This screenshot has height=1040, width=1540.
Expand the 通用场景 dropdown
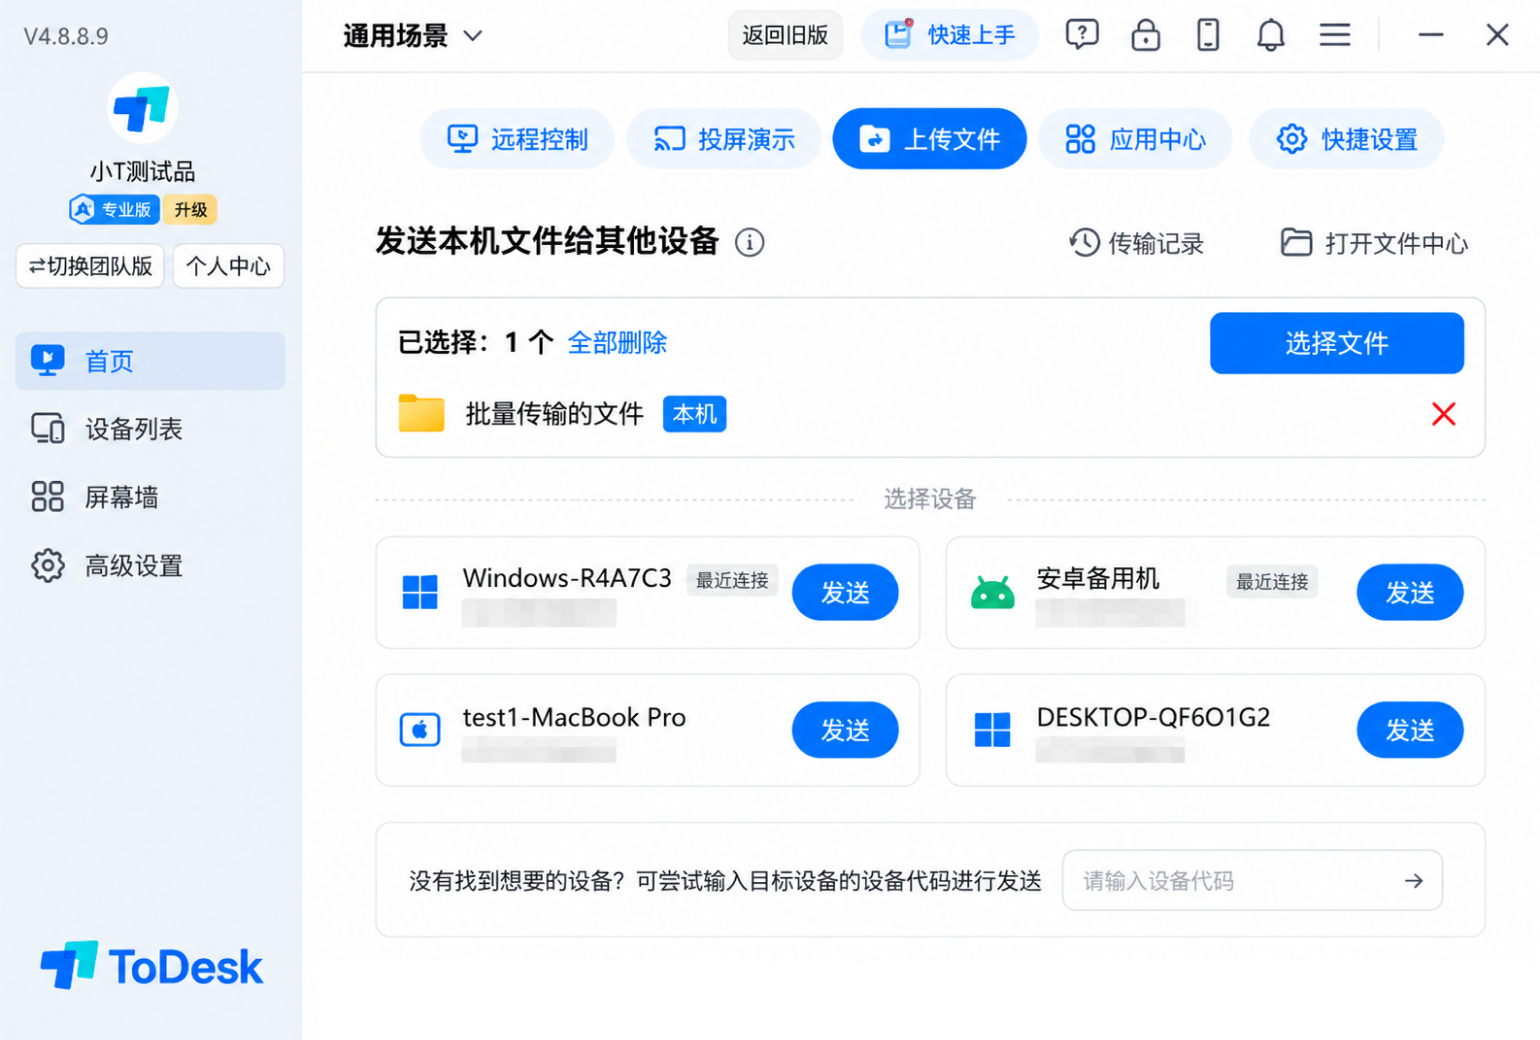click(413, 36)
